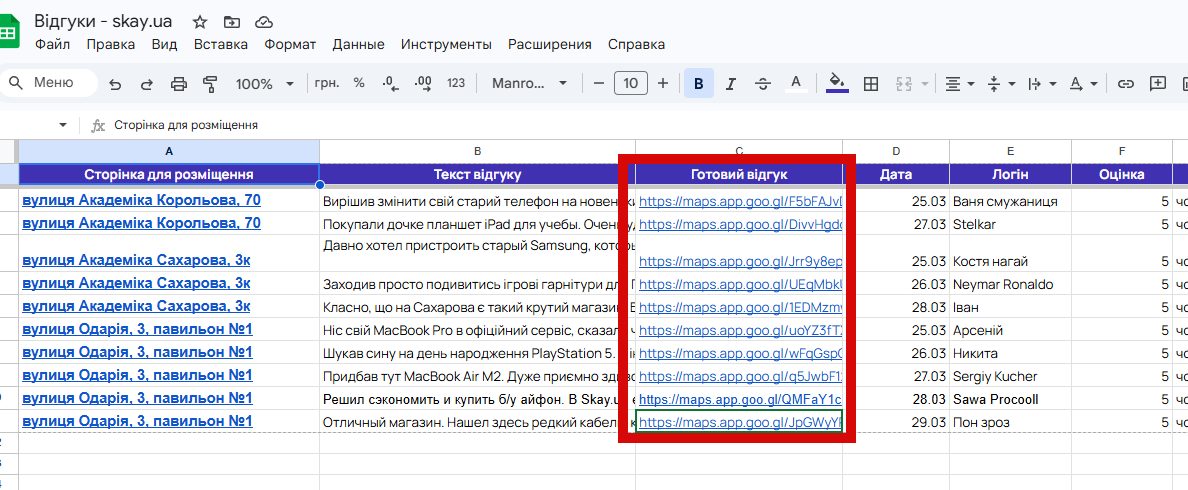Select login cell Sergiy Kucher
Viewport: 1188px width, 490px height.
(x=1010, y=376)
